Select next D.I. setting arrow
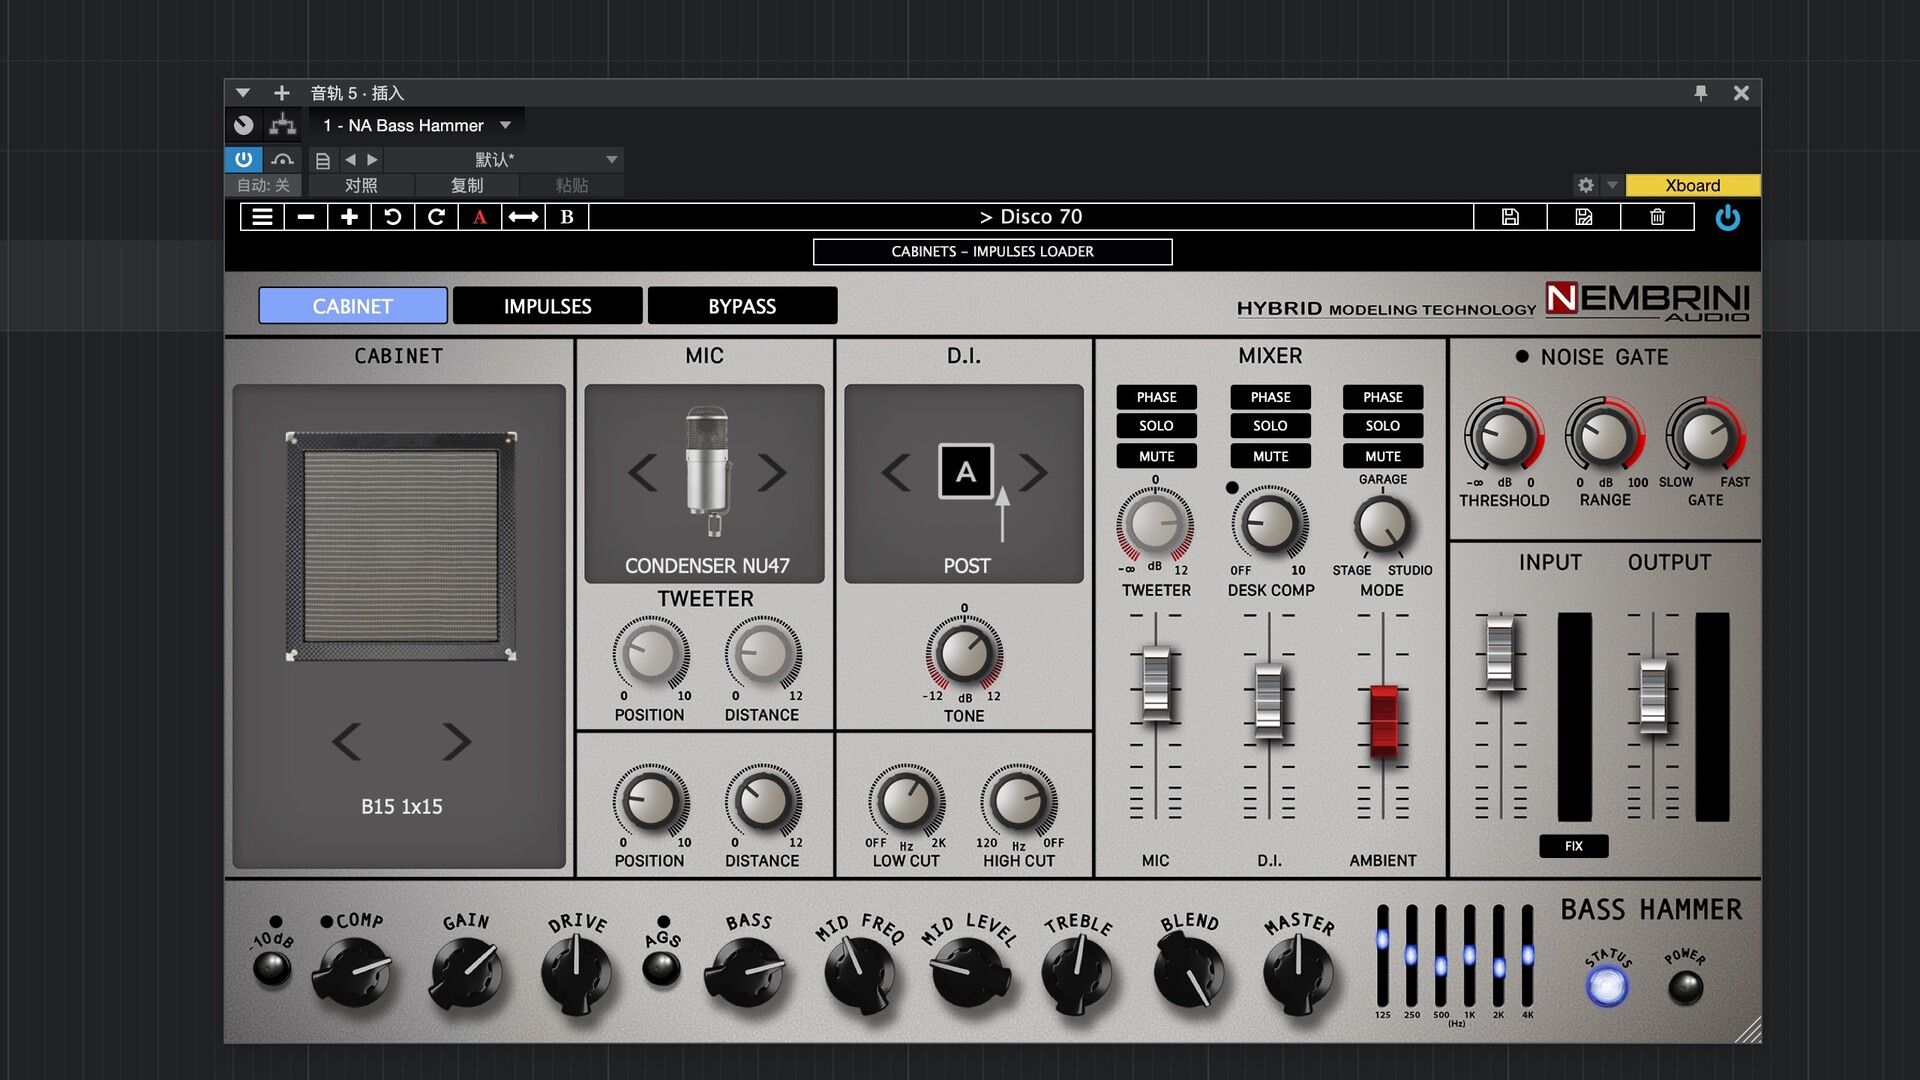The height and width of the screenshot is (1080, 1920). [x=1033, y=472]
